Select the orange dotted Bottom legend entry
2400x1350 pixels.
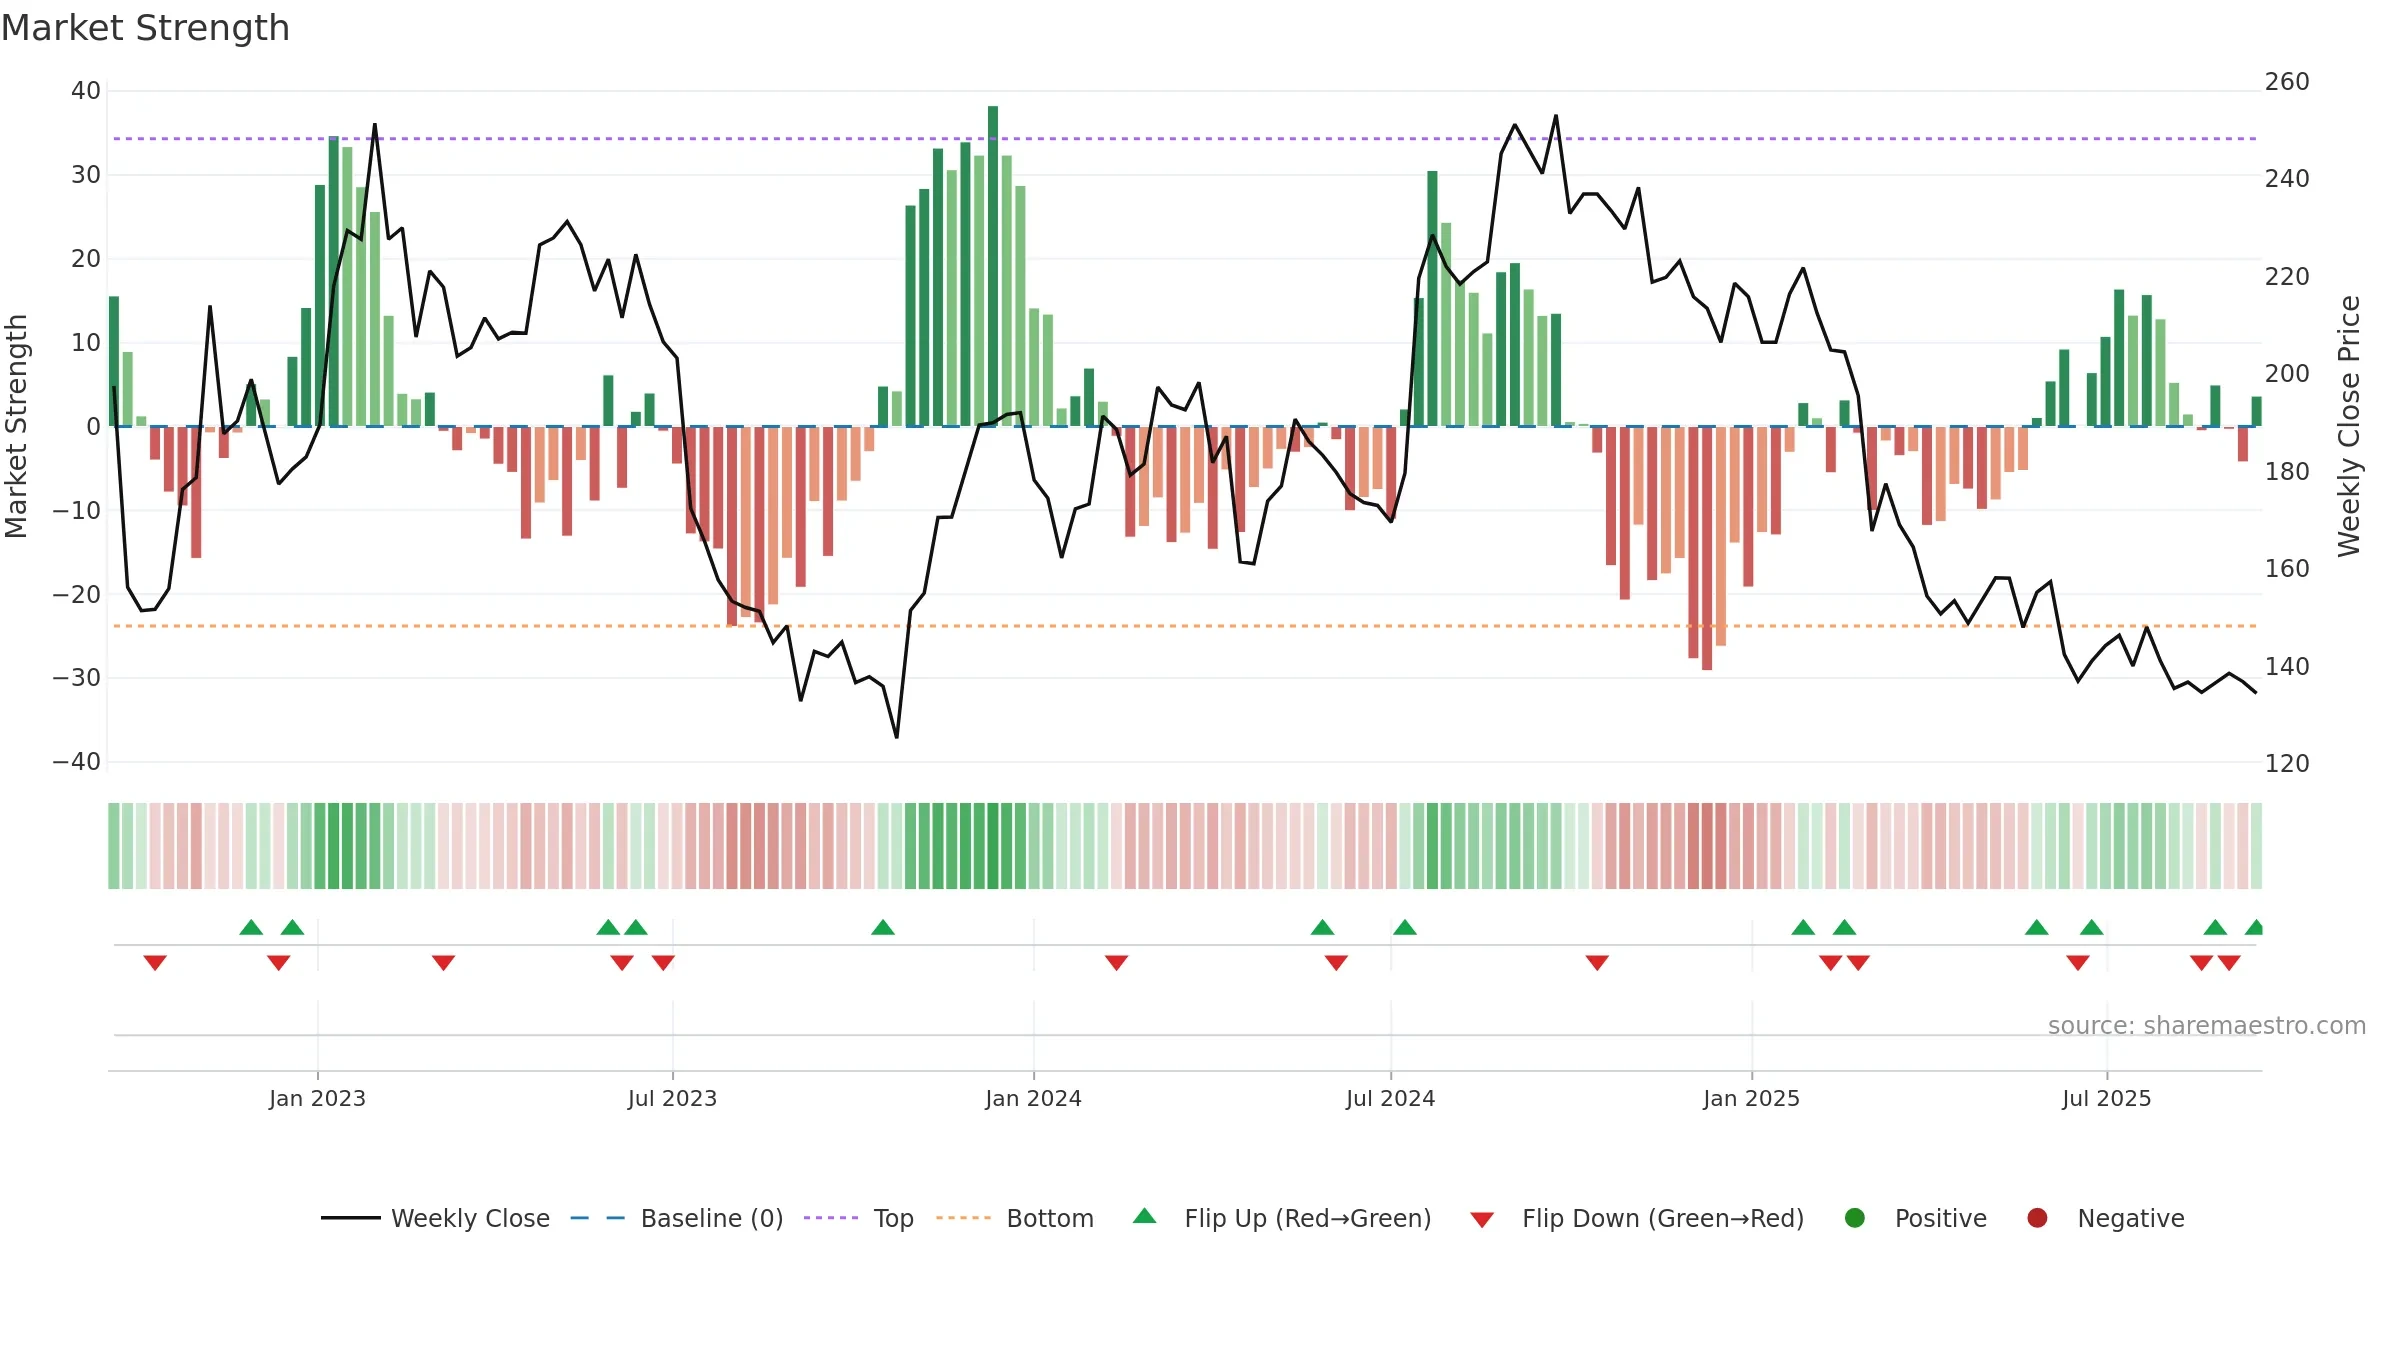tap(1015, 1218)
